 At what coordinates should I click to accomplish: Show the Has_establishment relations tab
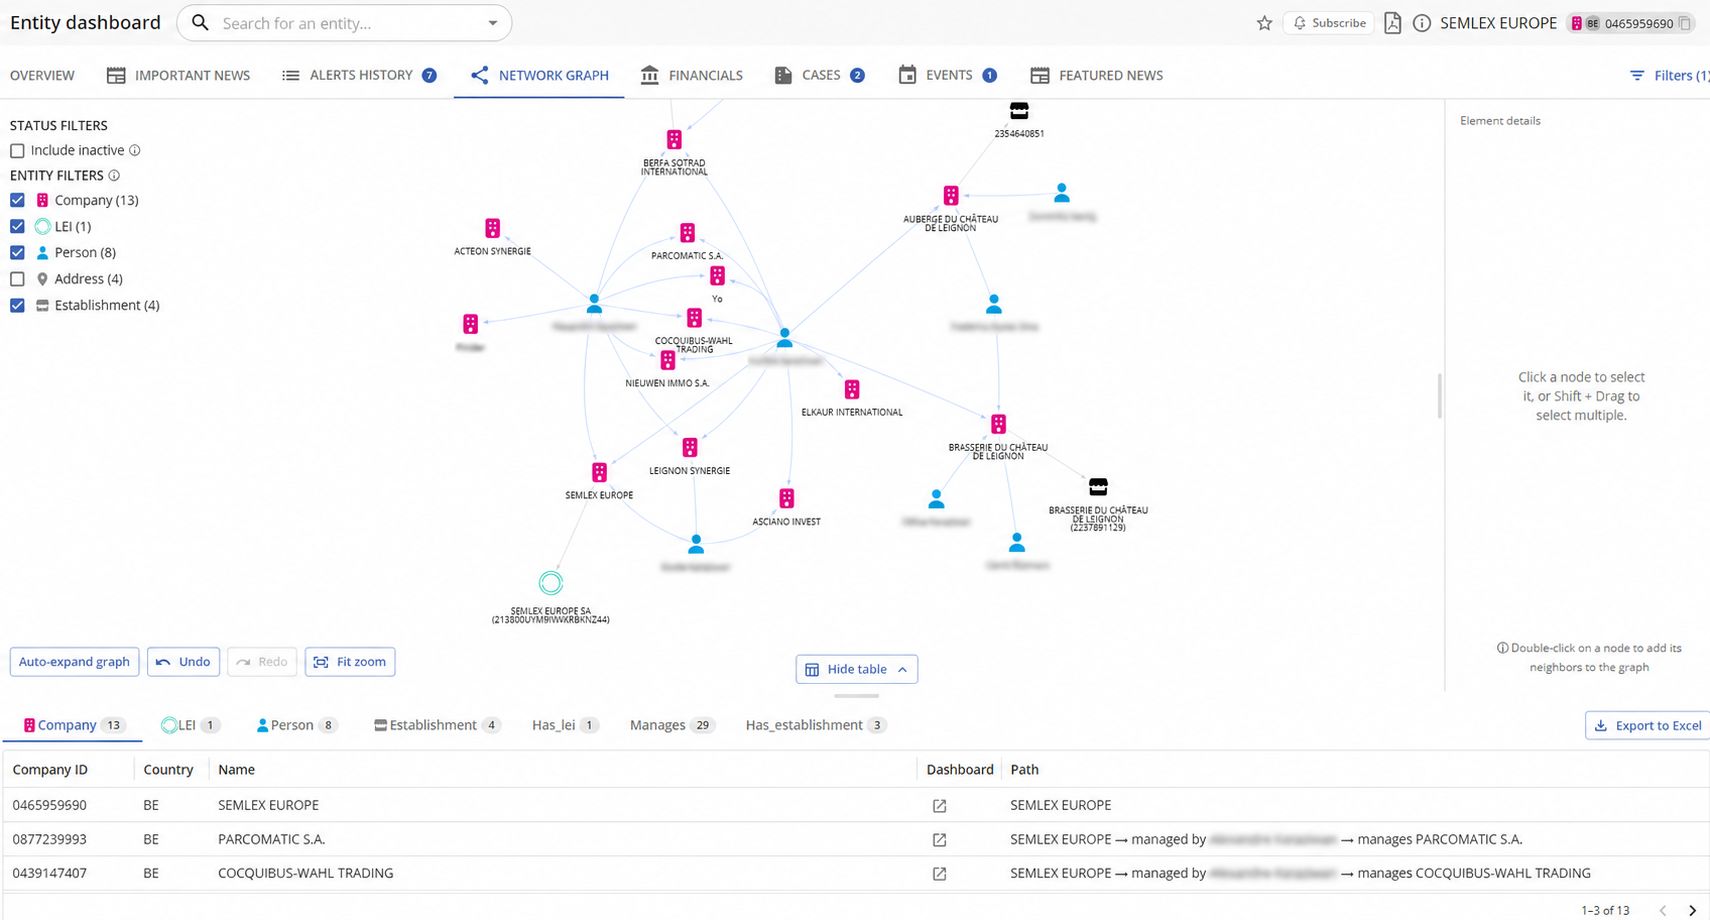815,725
